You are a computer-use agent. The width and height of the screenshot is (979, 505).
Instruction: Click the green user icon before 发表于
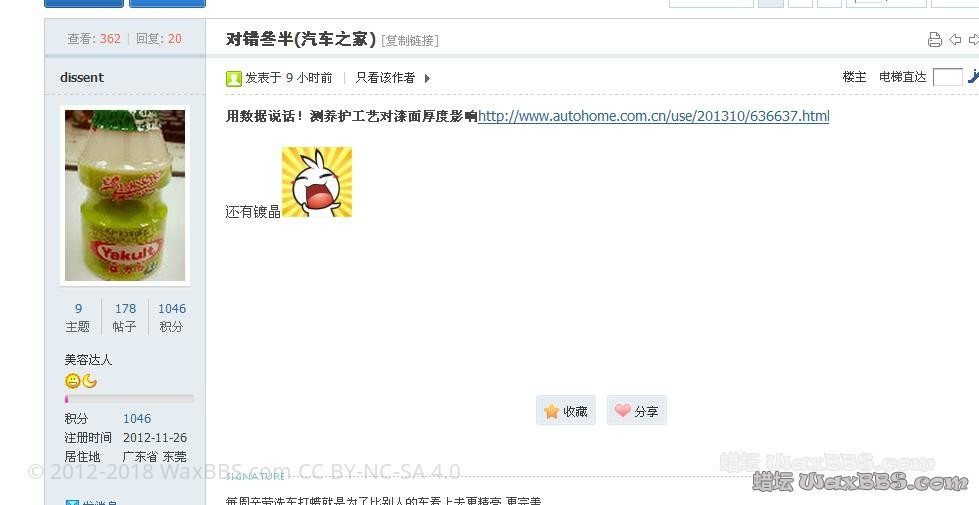234,78
